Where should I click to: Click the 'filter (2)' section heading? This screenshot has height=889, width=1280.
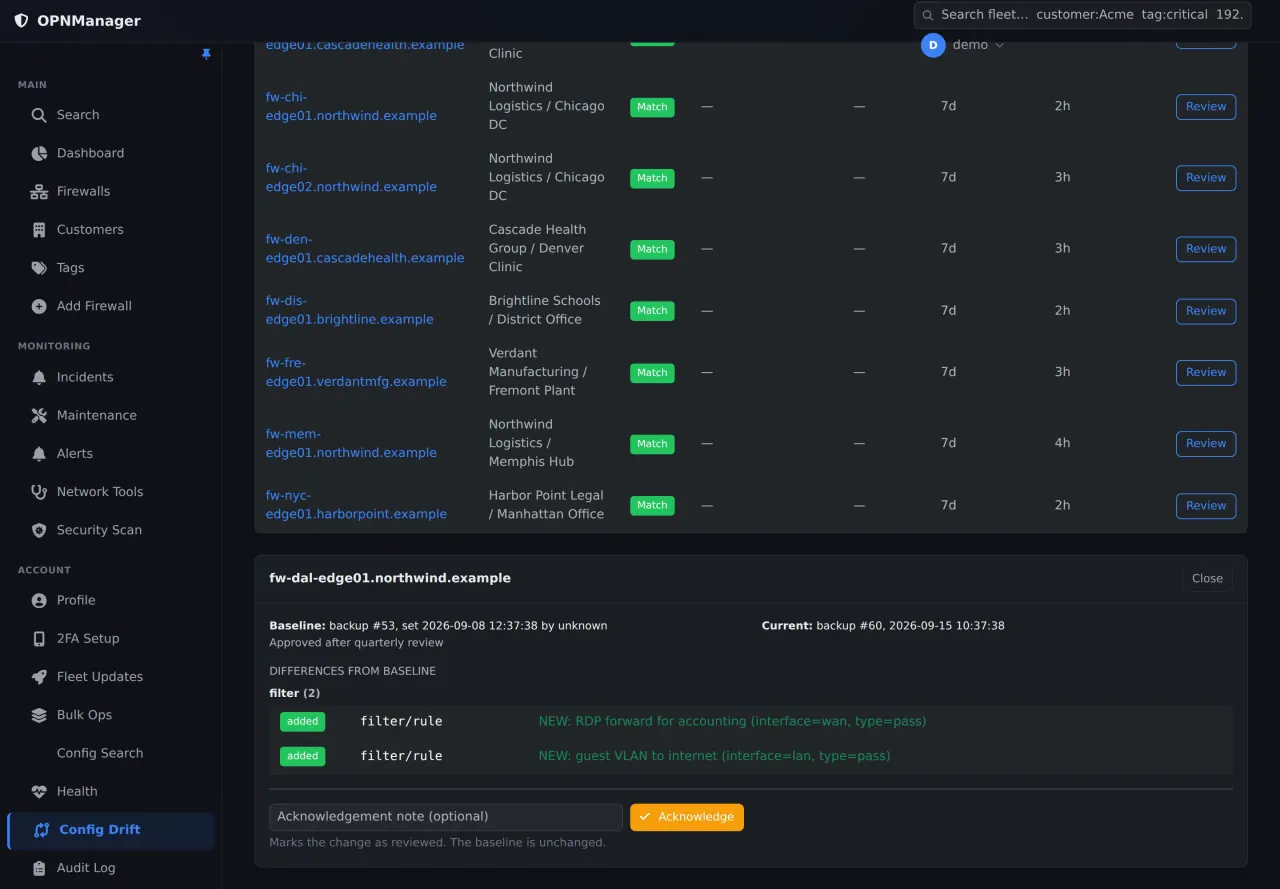[295, 693]
